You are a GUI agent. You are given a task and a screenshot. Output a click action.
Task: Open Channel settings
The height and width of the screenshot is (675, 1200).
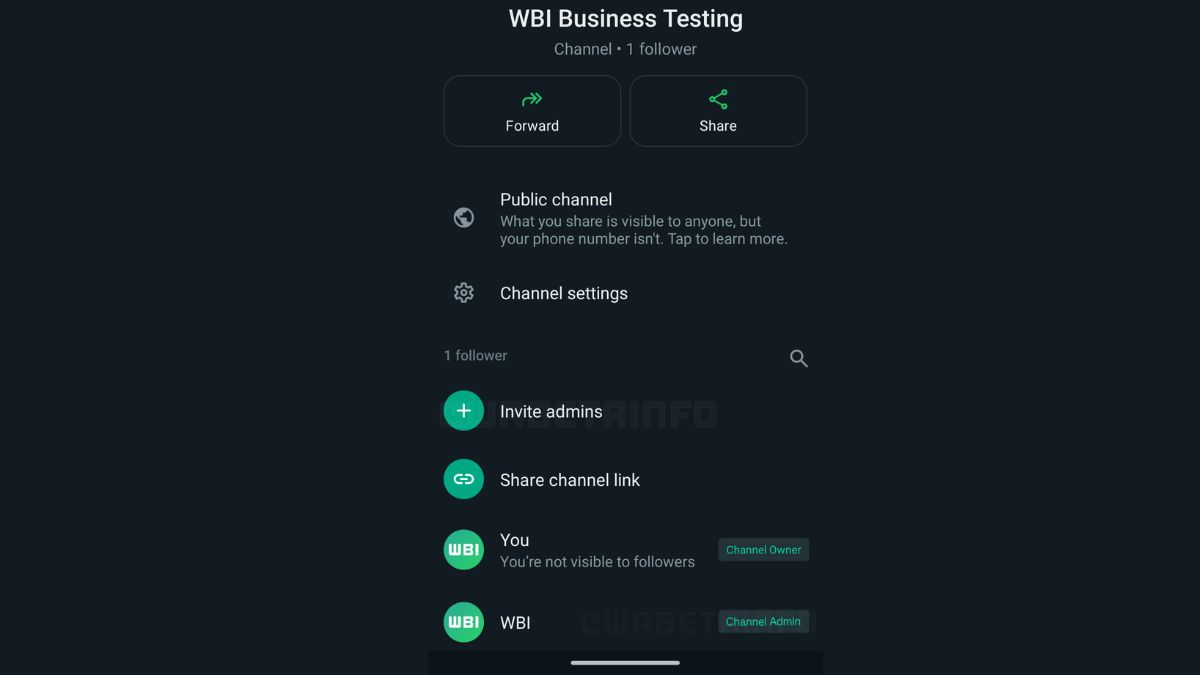tap(564, 293)
